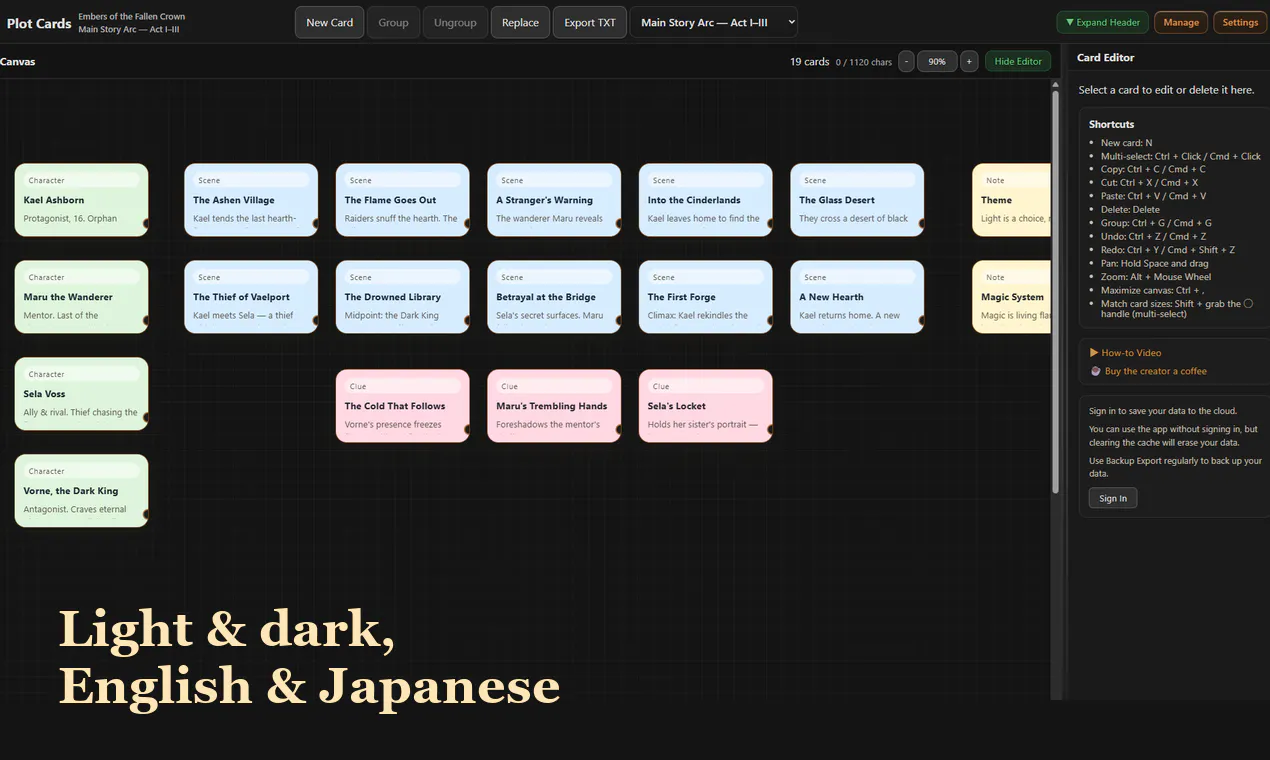The width and height of the screenshot is (1270, 760).
Task: Grab resize handle on Maru the Wanderer card
Action: (x=146, y=321)
